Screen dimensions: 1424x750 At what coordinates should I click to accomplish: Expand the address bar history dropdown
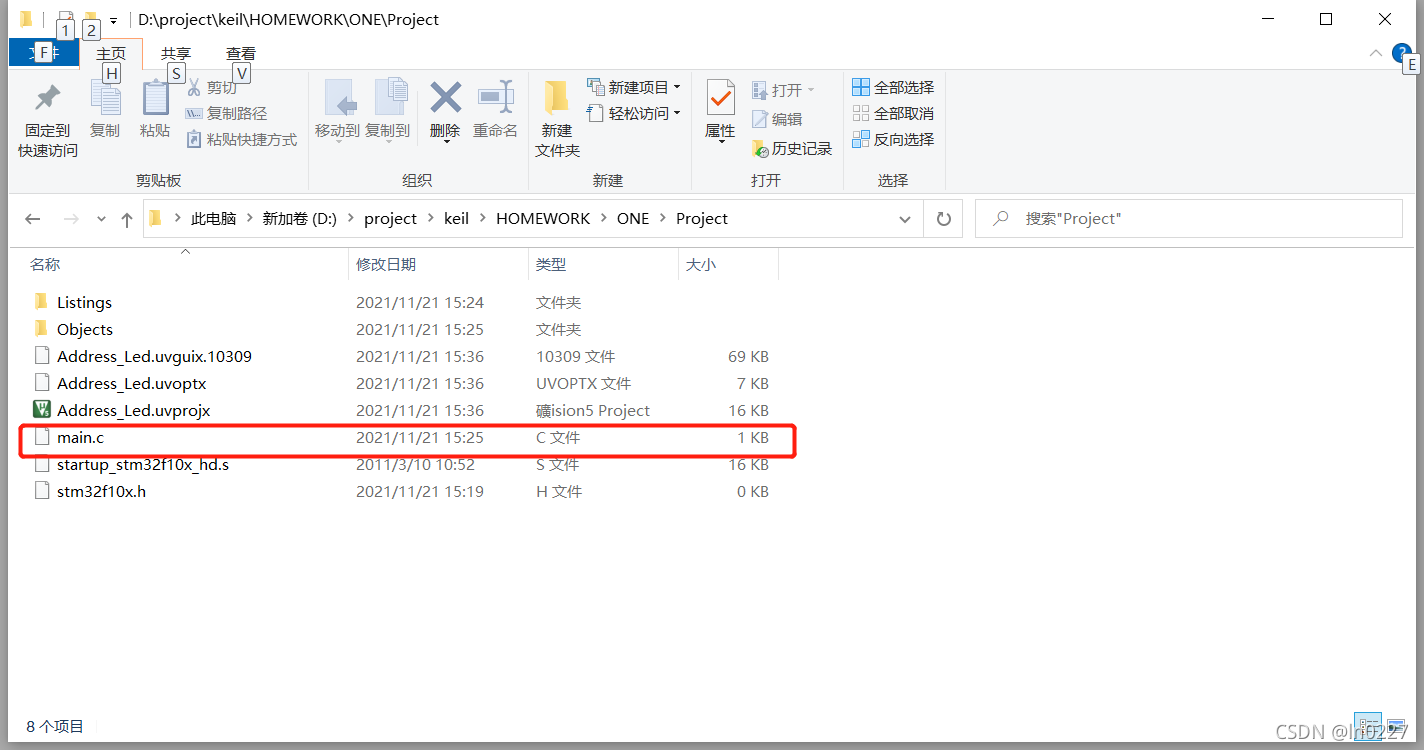coord(905,219)
